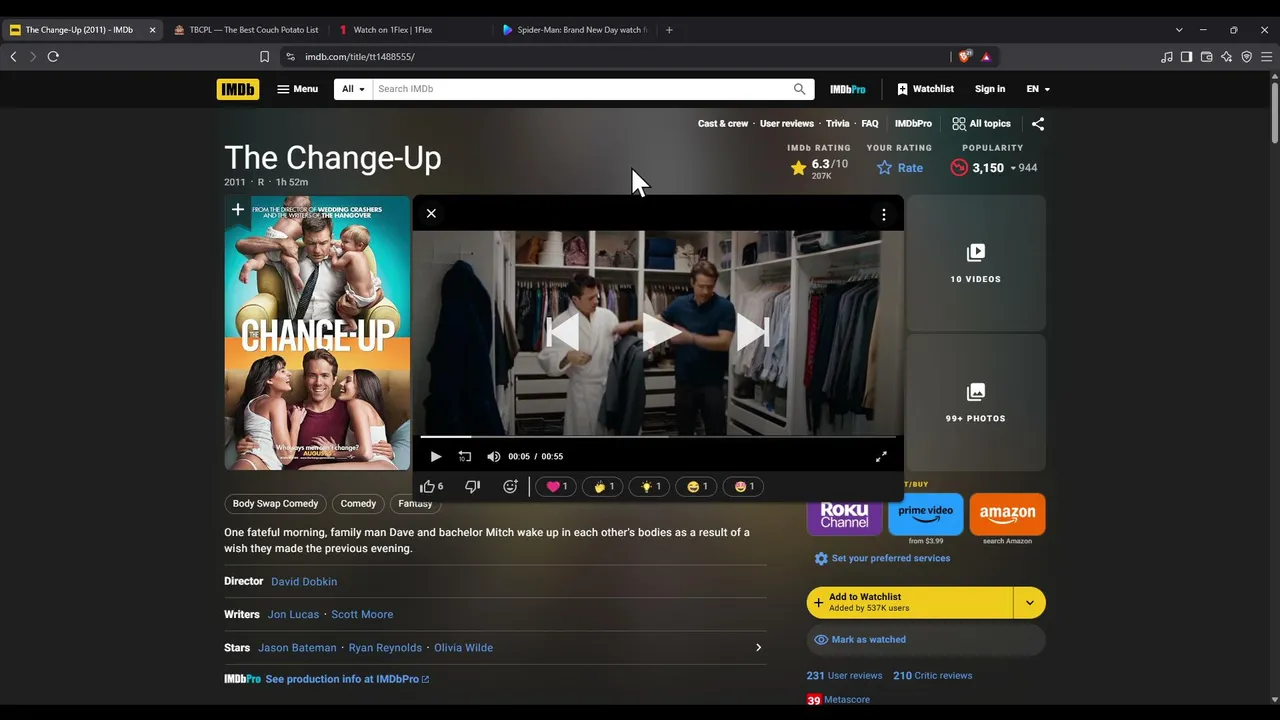Select the Body Swap Comedy genre chip
The width and height of the screenshot is (1280, 720).
coord(275,504)
